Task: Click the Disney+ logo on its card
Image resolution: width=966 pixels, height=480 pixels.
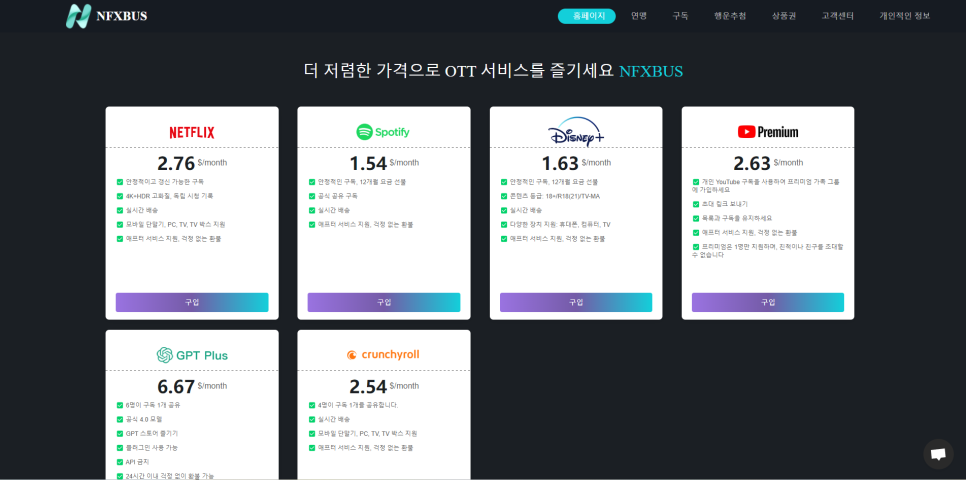Action: pos(576,131)
